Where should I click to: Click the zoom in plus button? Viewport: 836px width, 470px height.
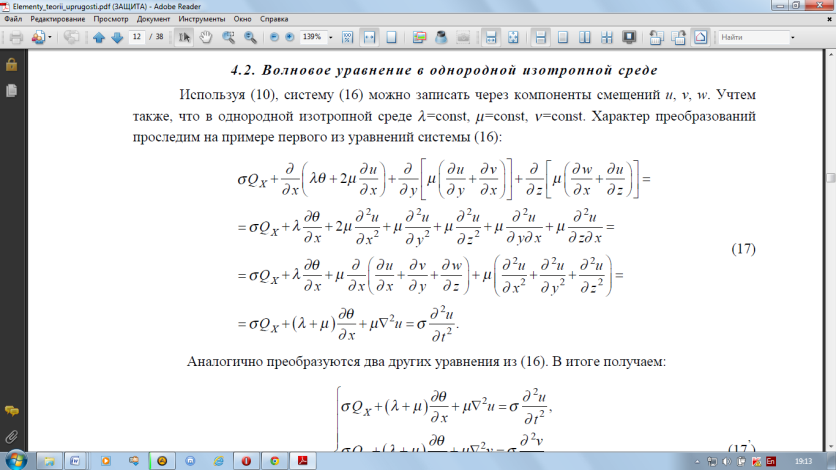[x=290, y=37]
